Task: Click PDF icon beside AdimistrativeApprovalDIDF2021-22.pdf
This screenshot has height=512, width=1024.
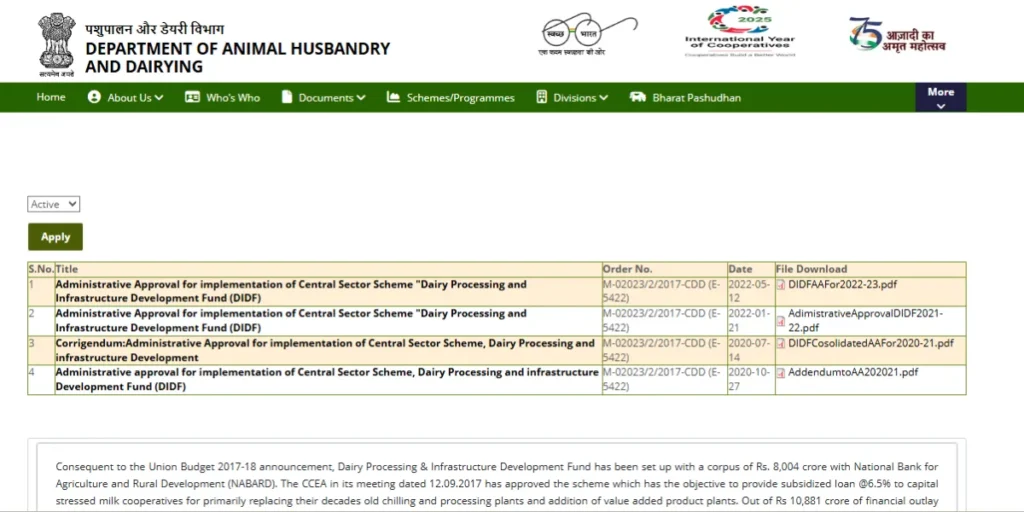Action: [x=780, y=321]
